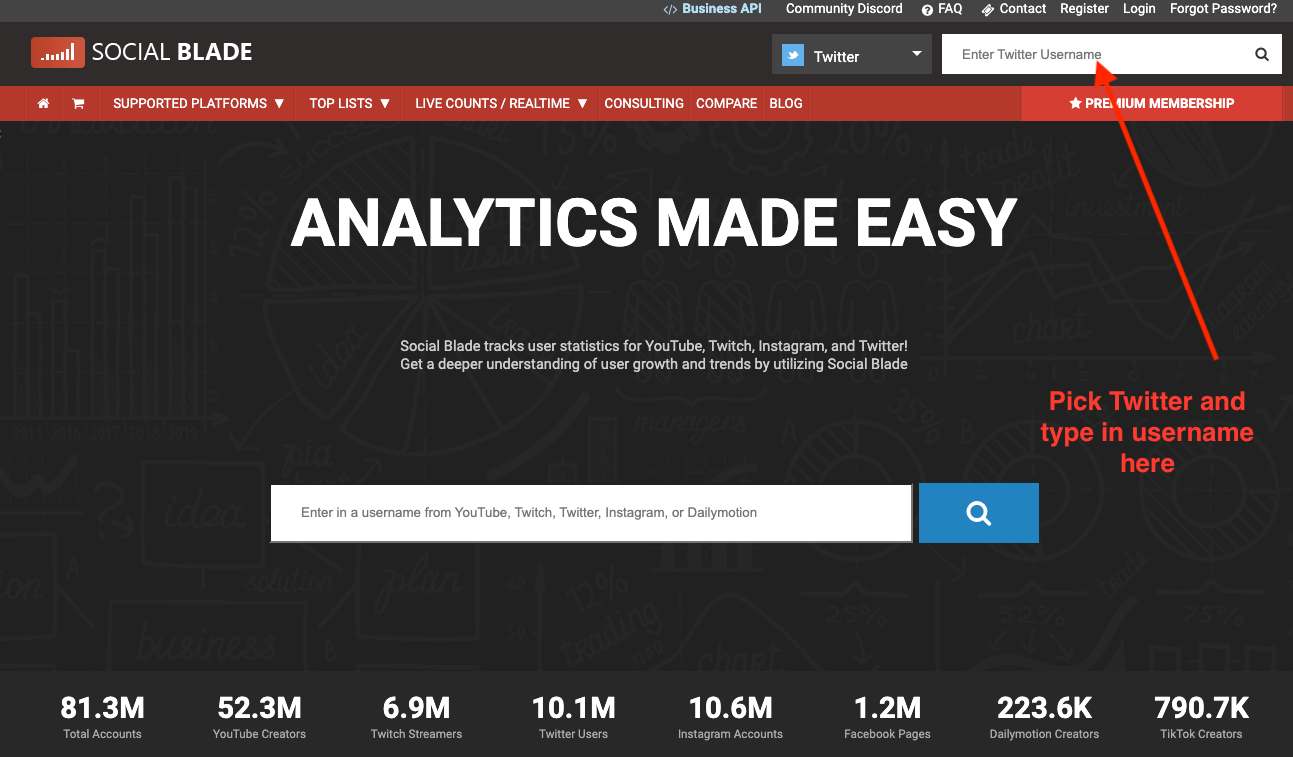Expand the Supported Platforms menu
The height and width of the screenshot is (757, 1293).
[x=198, y=103]
